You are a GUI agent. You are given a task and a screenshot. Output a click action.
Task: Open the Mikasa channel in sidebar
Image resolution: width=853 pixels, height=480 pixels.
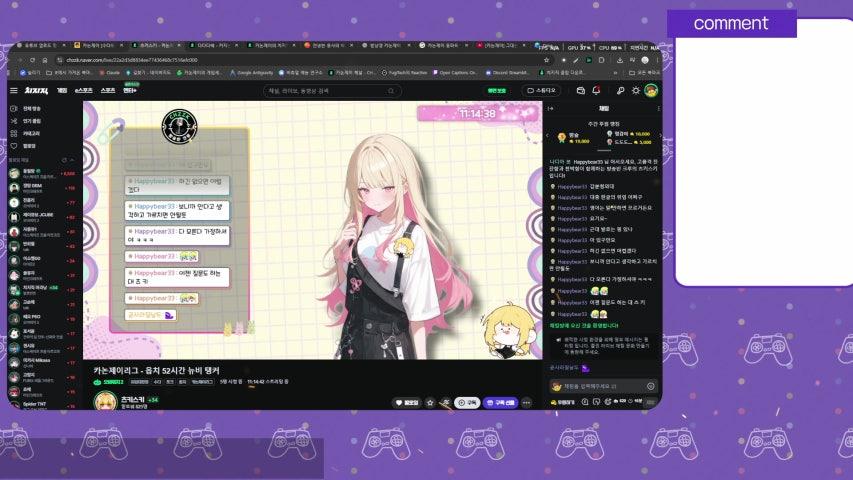[42, 362]
